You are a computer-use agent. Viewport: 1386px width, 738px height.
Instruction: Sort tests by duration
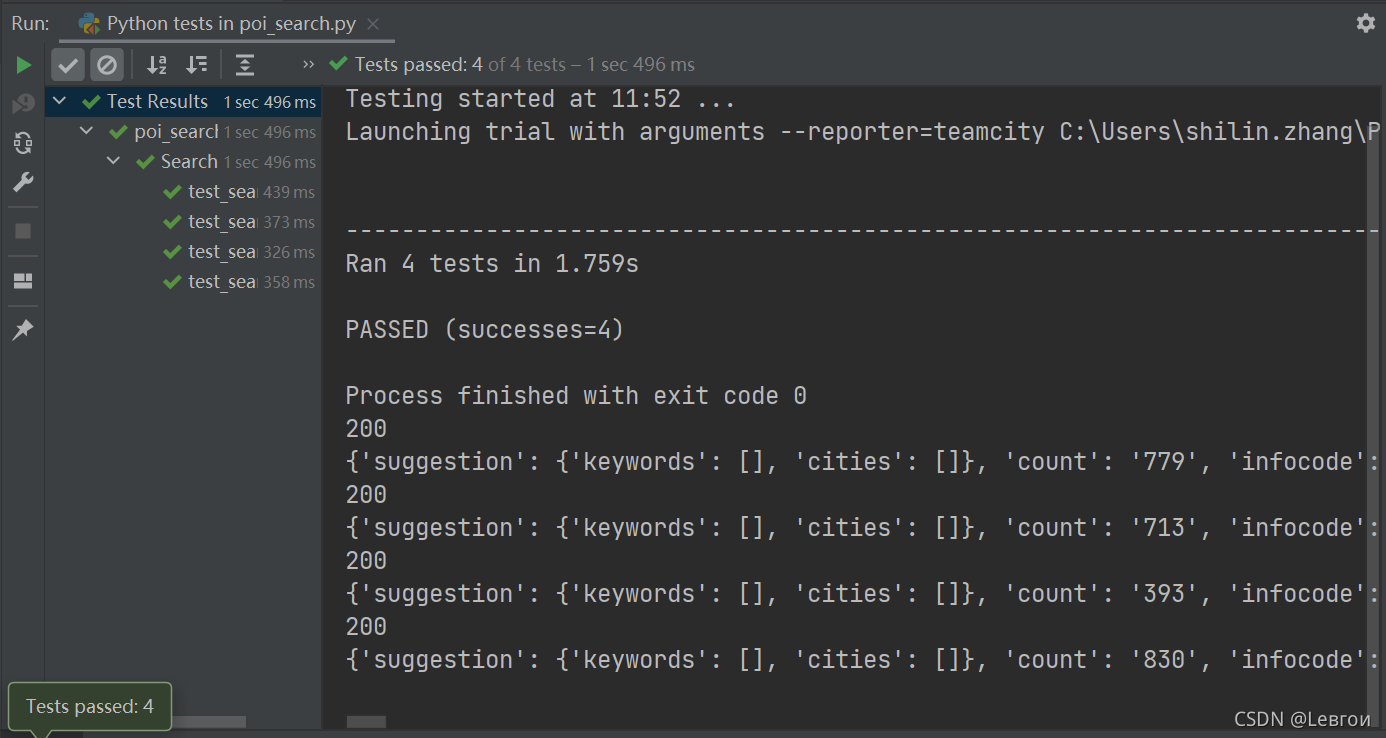[197, 66]
